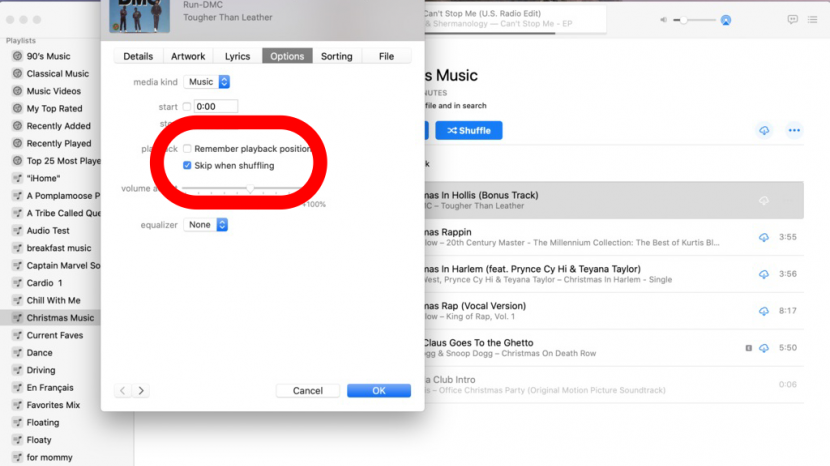Switch to the Details tab
This screenshot has height=466, width=830.
click(138, 56)
